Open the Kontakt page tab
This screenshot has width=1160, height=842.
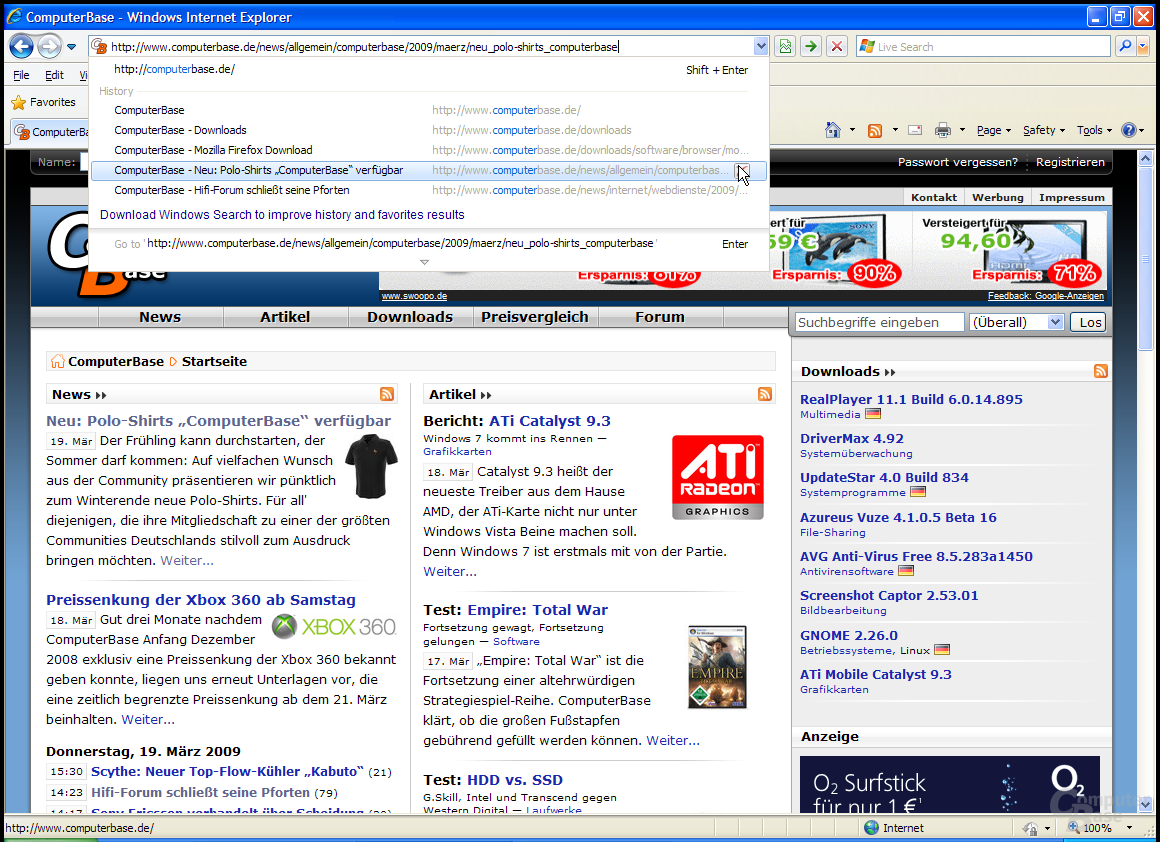(934, 198)
